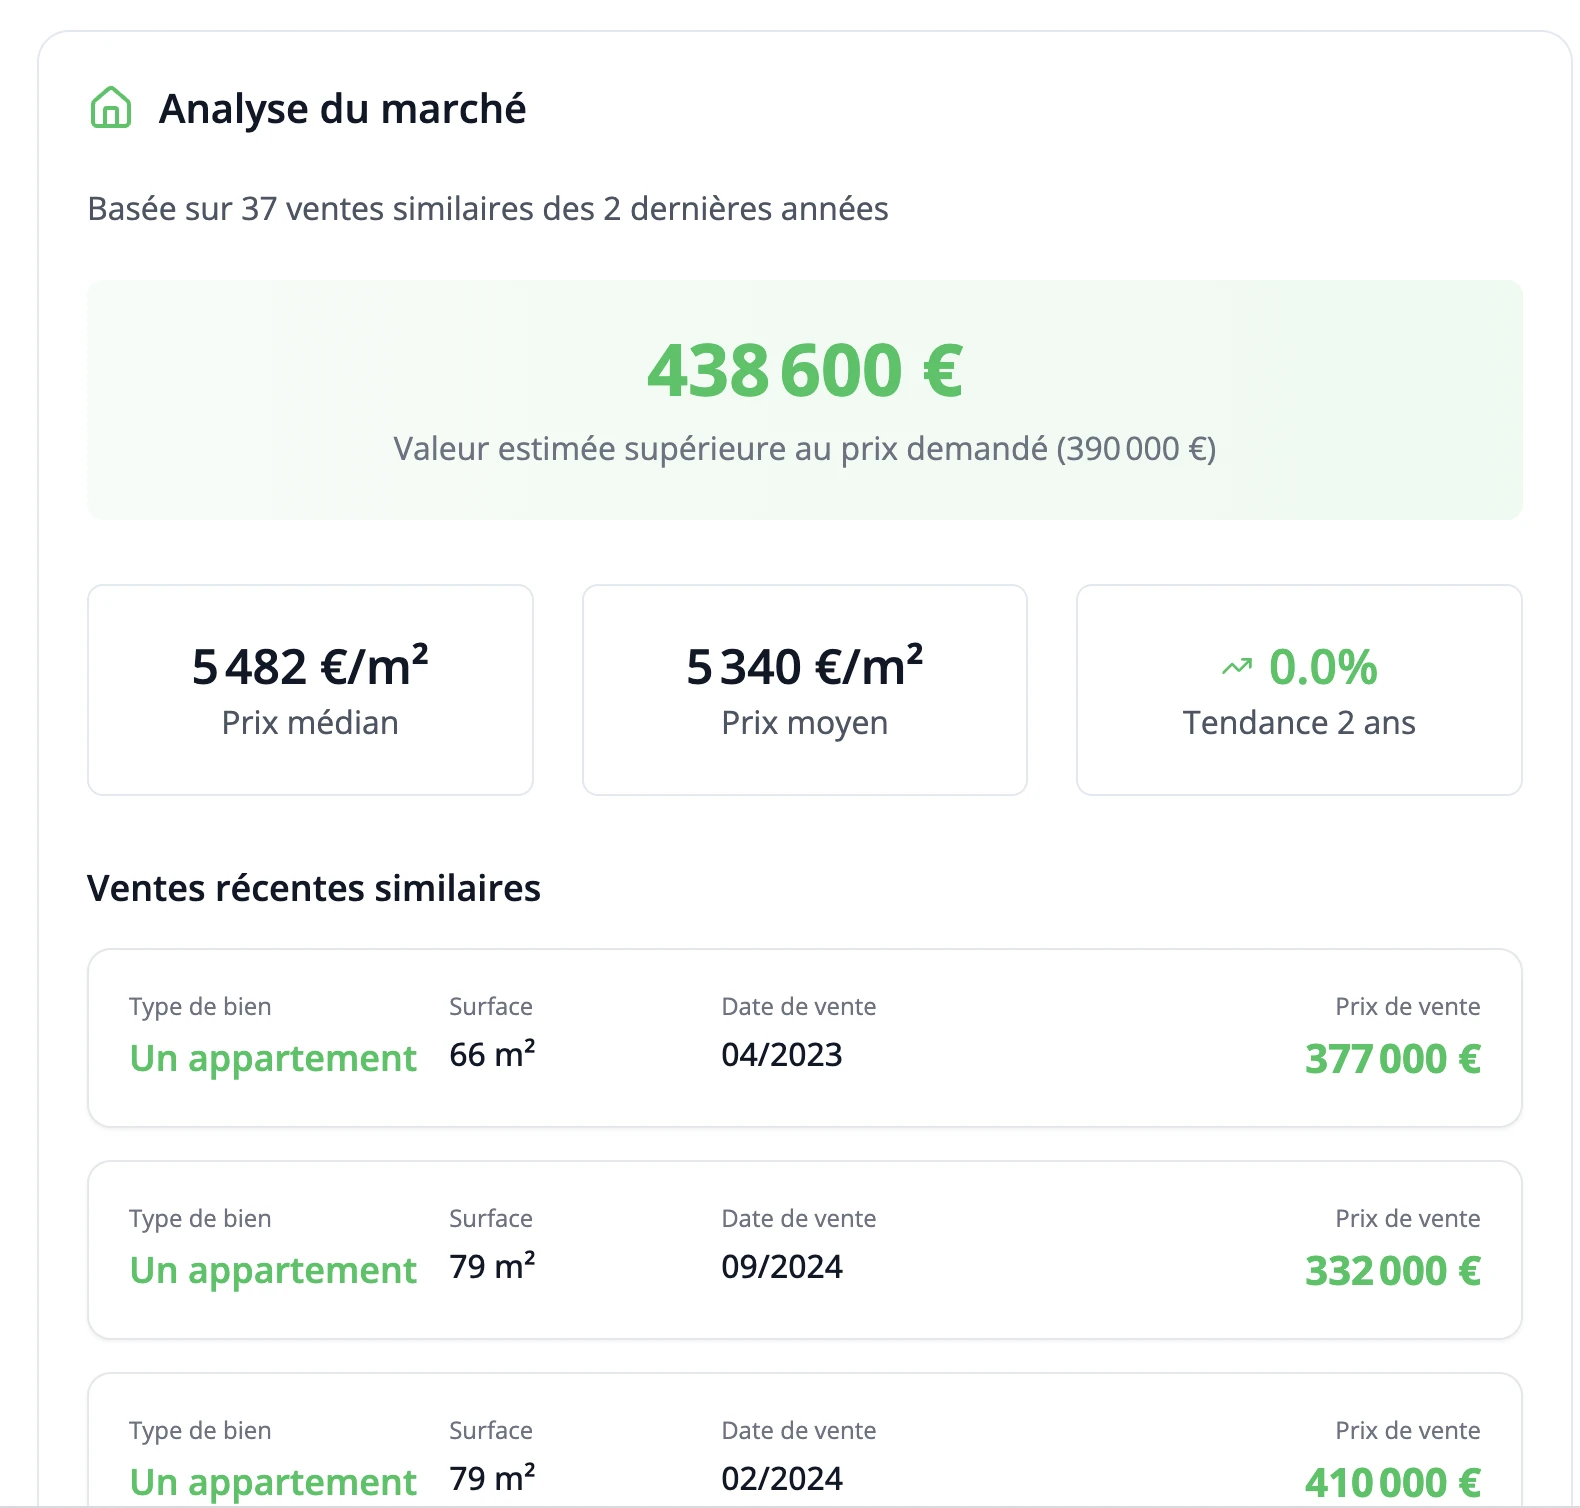1580x1508 pixels.
Task: Click Un appartement in the 09/2024 sale
Action: [x=273, y=1271]
